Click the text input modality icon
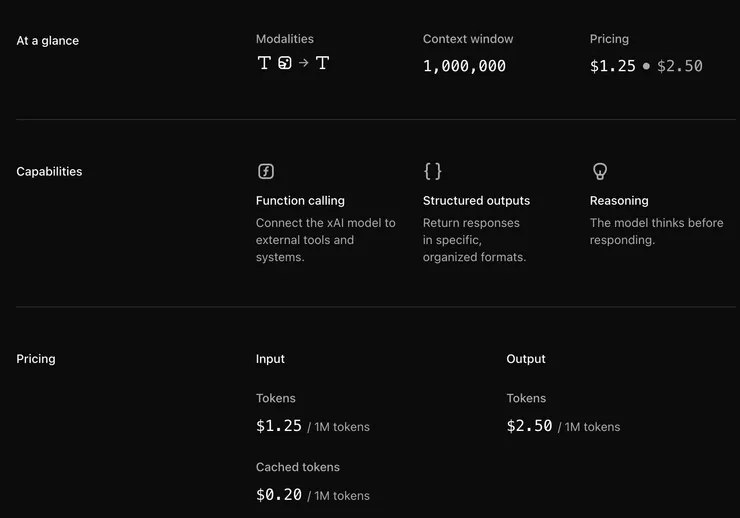The image size is (740, 518). point(264,63)
